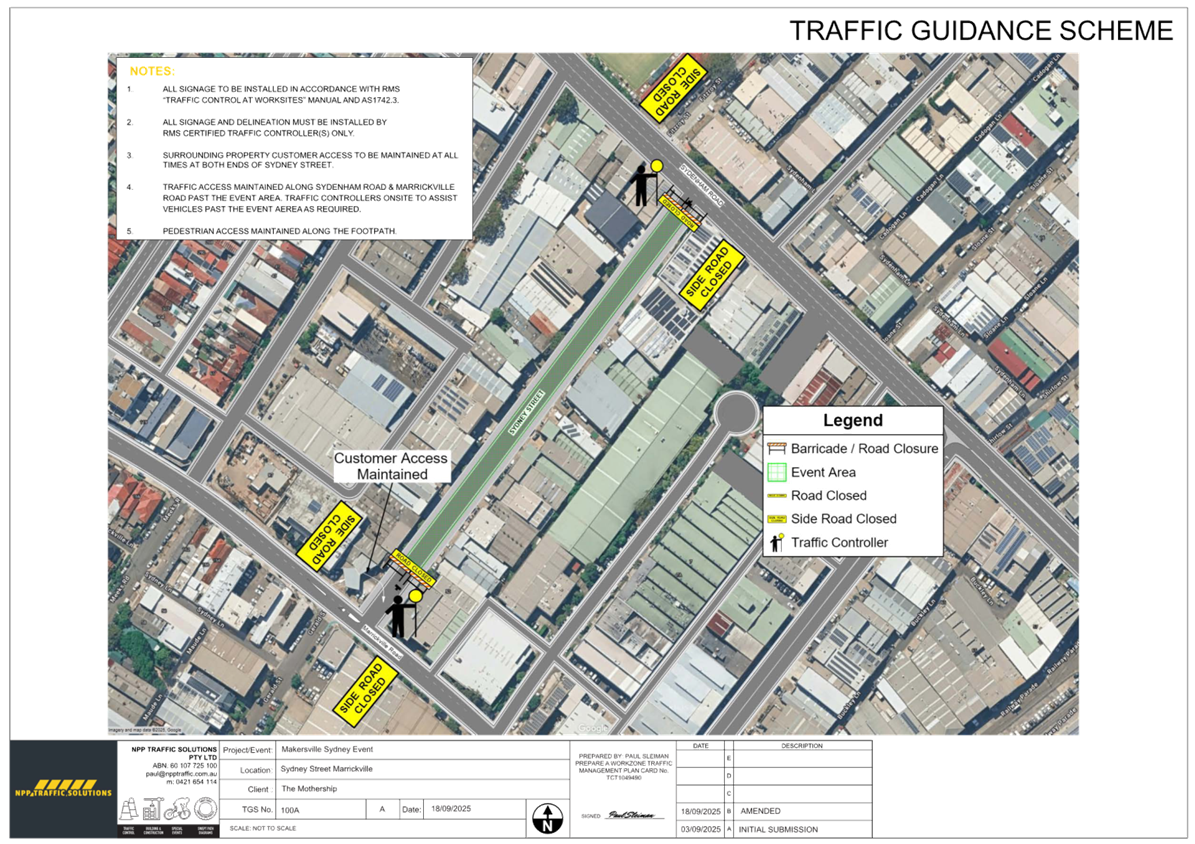Click the Traffic Control cones icon in title block
This screenshot has width=1195, height=844.
pos(128,810)
